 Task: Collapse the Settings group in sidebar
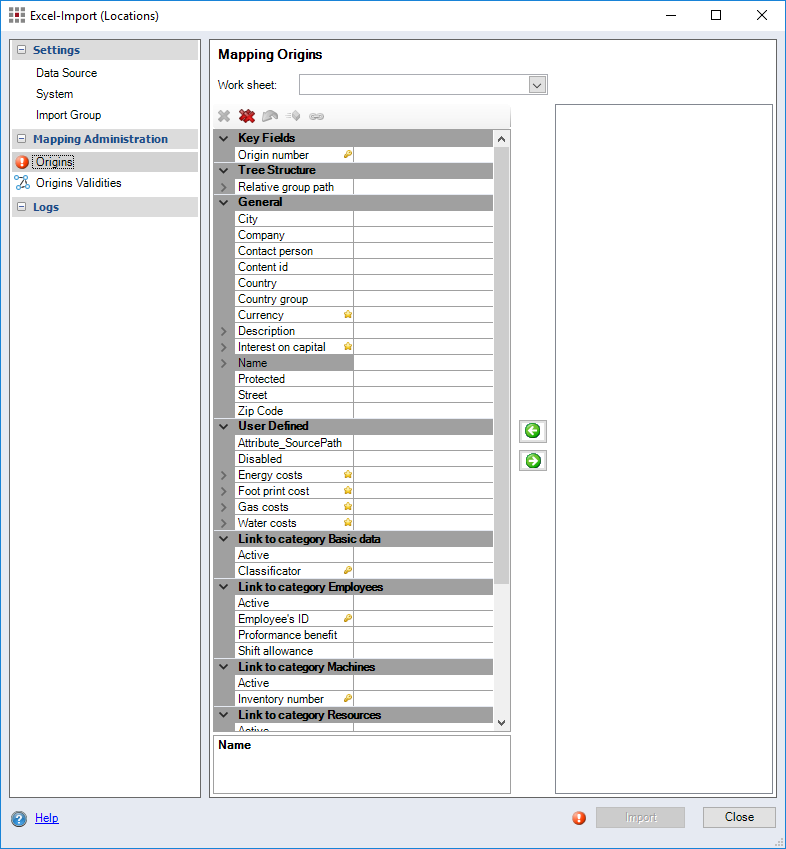(x=22, y=50)
